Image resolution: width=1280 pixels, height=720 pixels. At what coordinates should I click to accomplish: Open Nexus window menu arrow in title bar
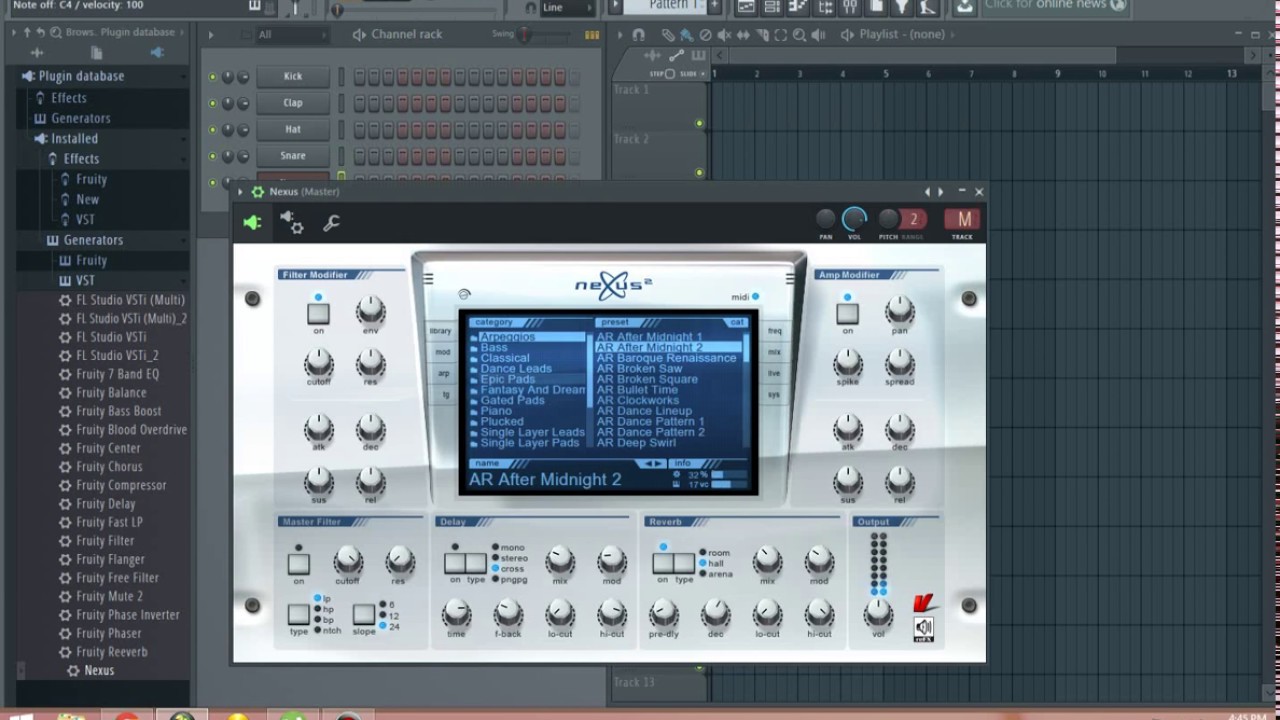pos(240,191)
